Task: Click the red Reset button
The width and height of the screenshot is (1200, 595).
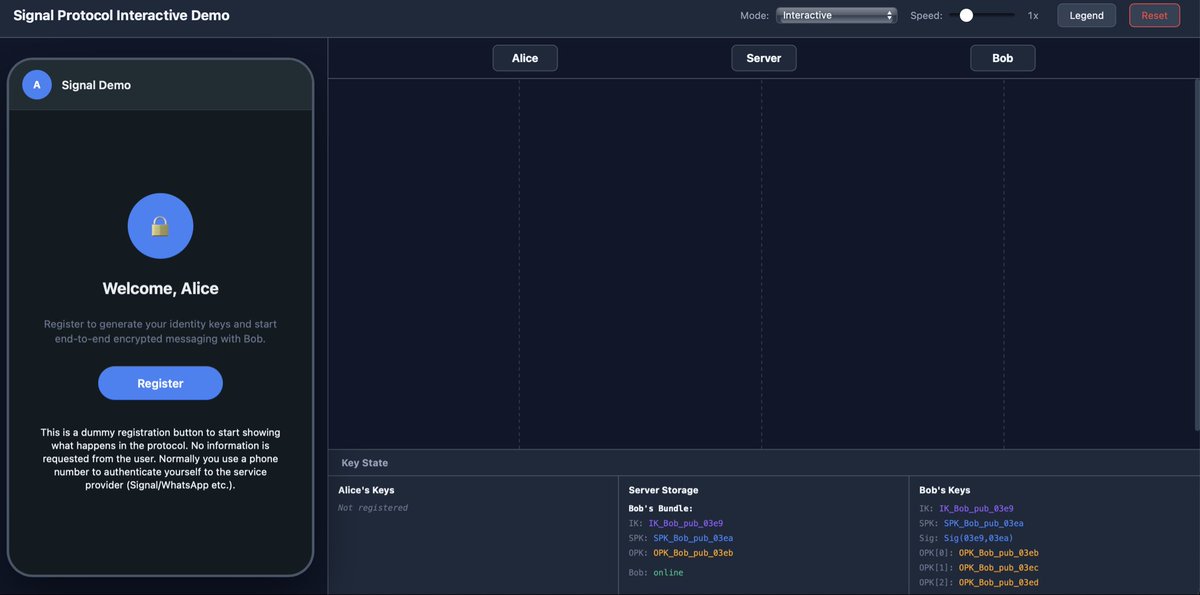Action: coord(1154,15)
